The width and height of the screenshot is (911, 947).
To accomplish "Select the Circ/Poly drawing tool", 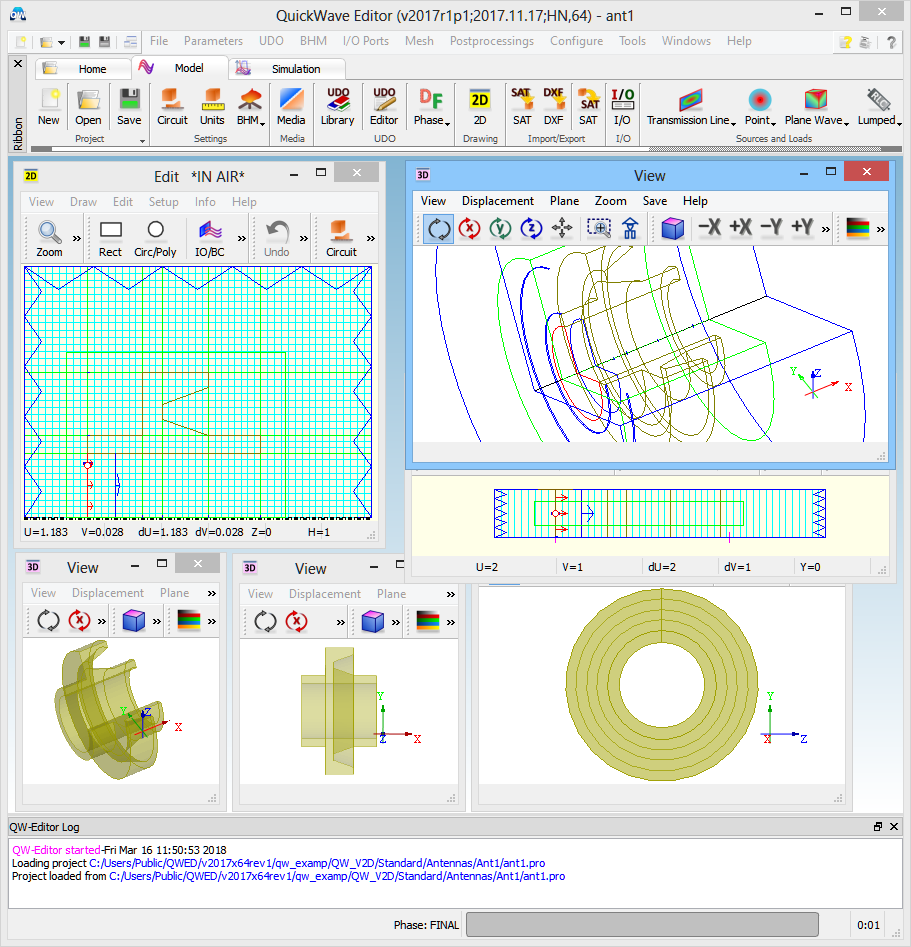I will click(x=155, y=237).
